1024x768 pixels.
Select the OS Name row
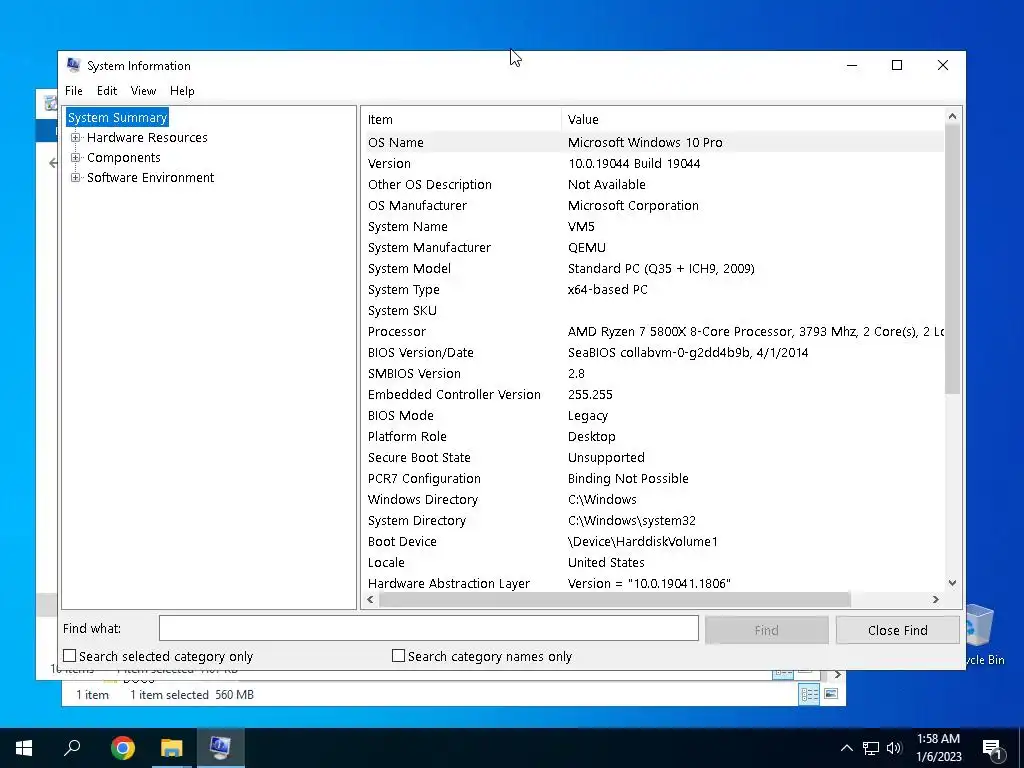point(653,142)
